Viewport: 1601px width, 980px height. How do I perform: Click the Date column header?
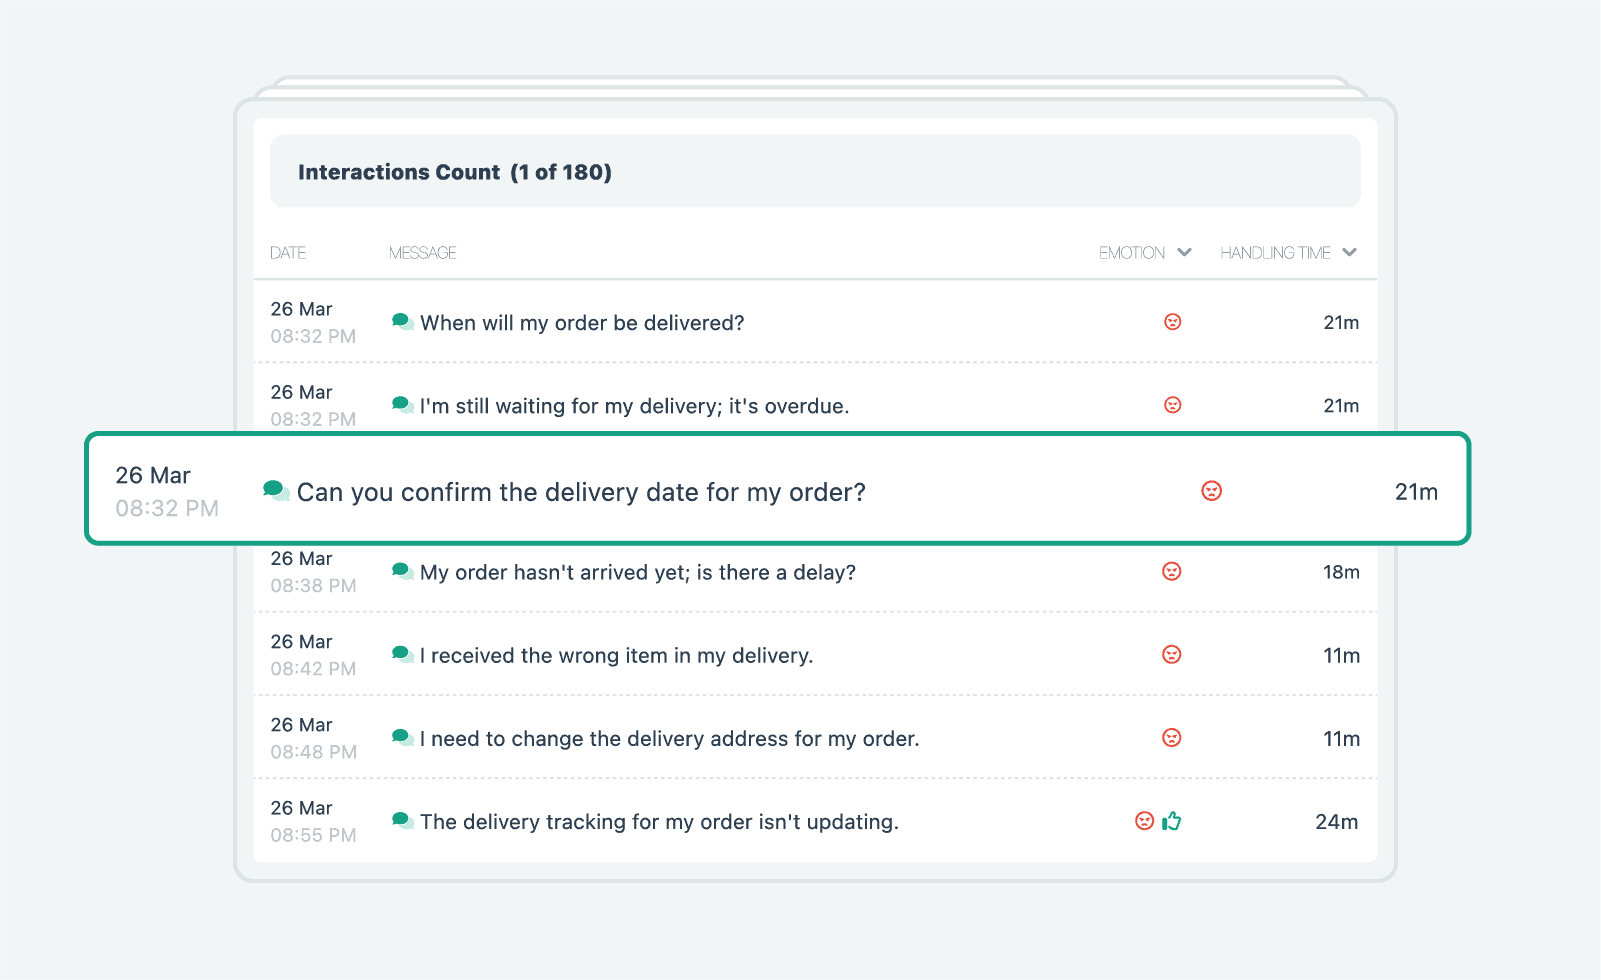pyautogui.click(x=288, y=253)
